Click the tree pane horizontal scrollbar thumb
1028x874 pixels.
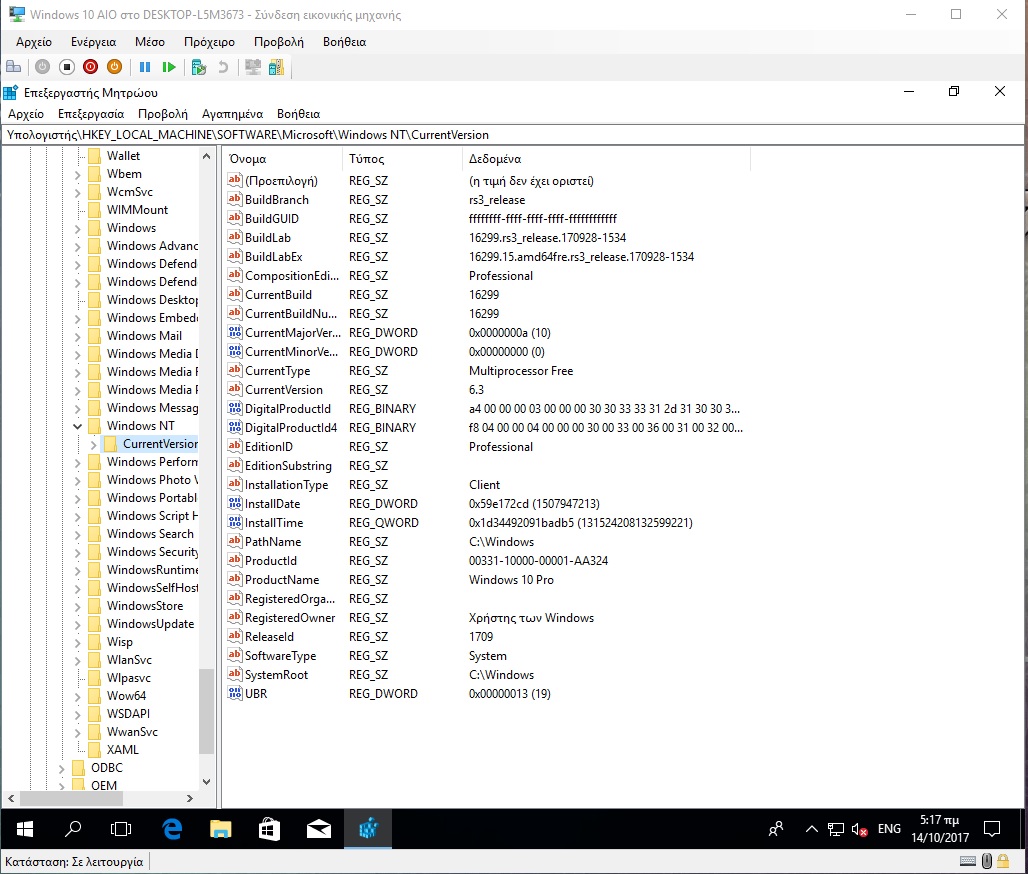click(x=71, y=799)
